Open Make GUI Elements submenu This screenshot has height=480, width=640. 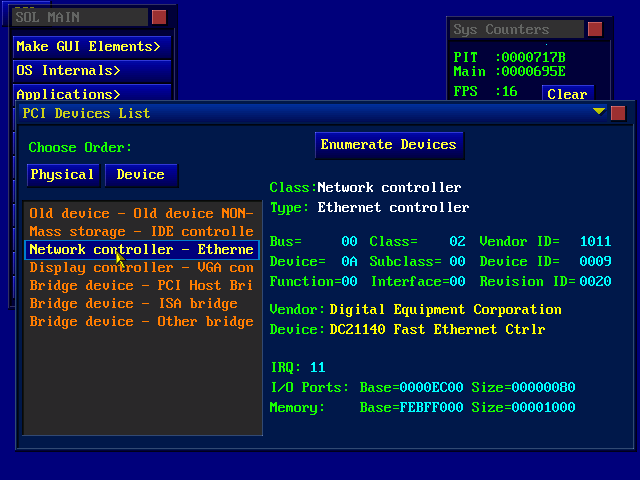92,47
